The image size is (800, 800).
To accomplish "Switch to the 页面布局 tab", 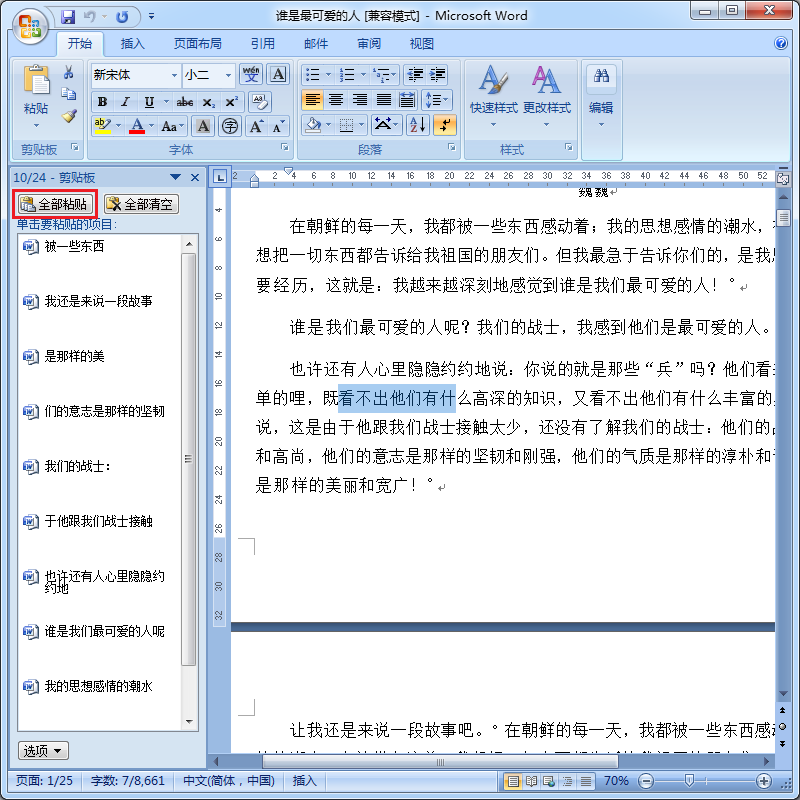I will 197,44.
